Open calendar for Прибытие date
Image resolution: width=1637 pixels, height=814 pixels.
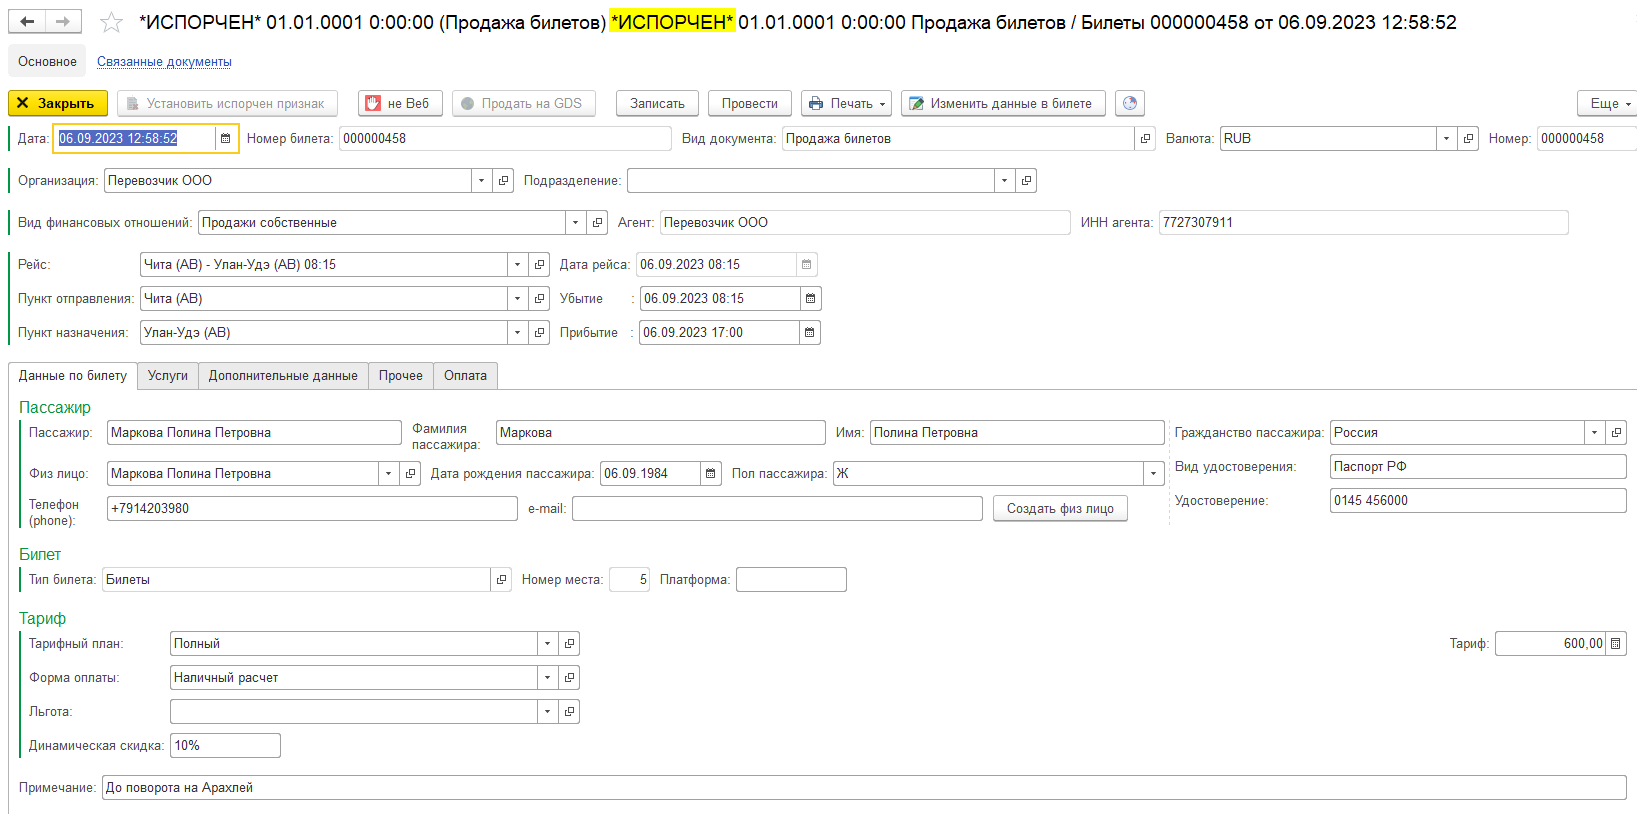tap(809, 333)
